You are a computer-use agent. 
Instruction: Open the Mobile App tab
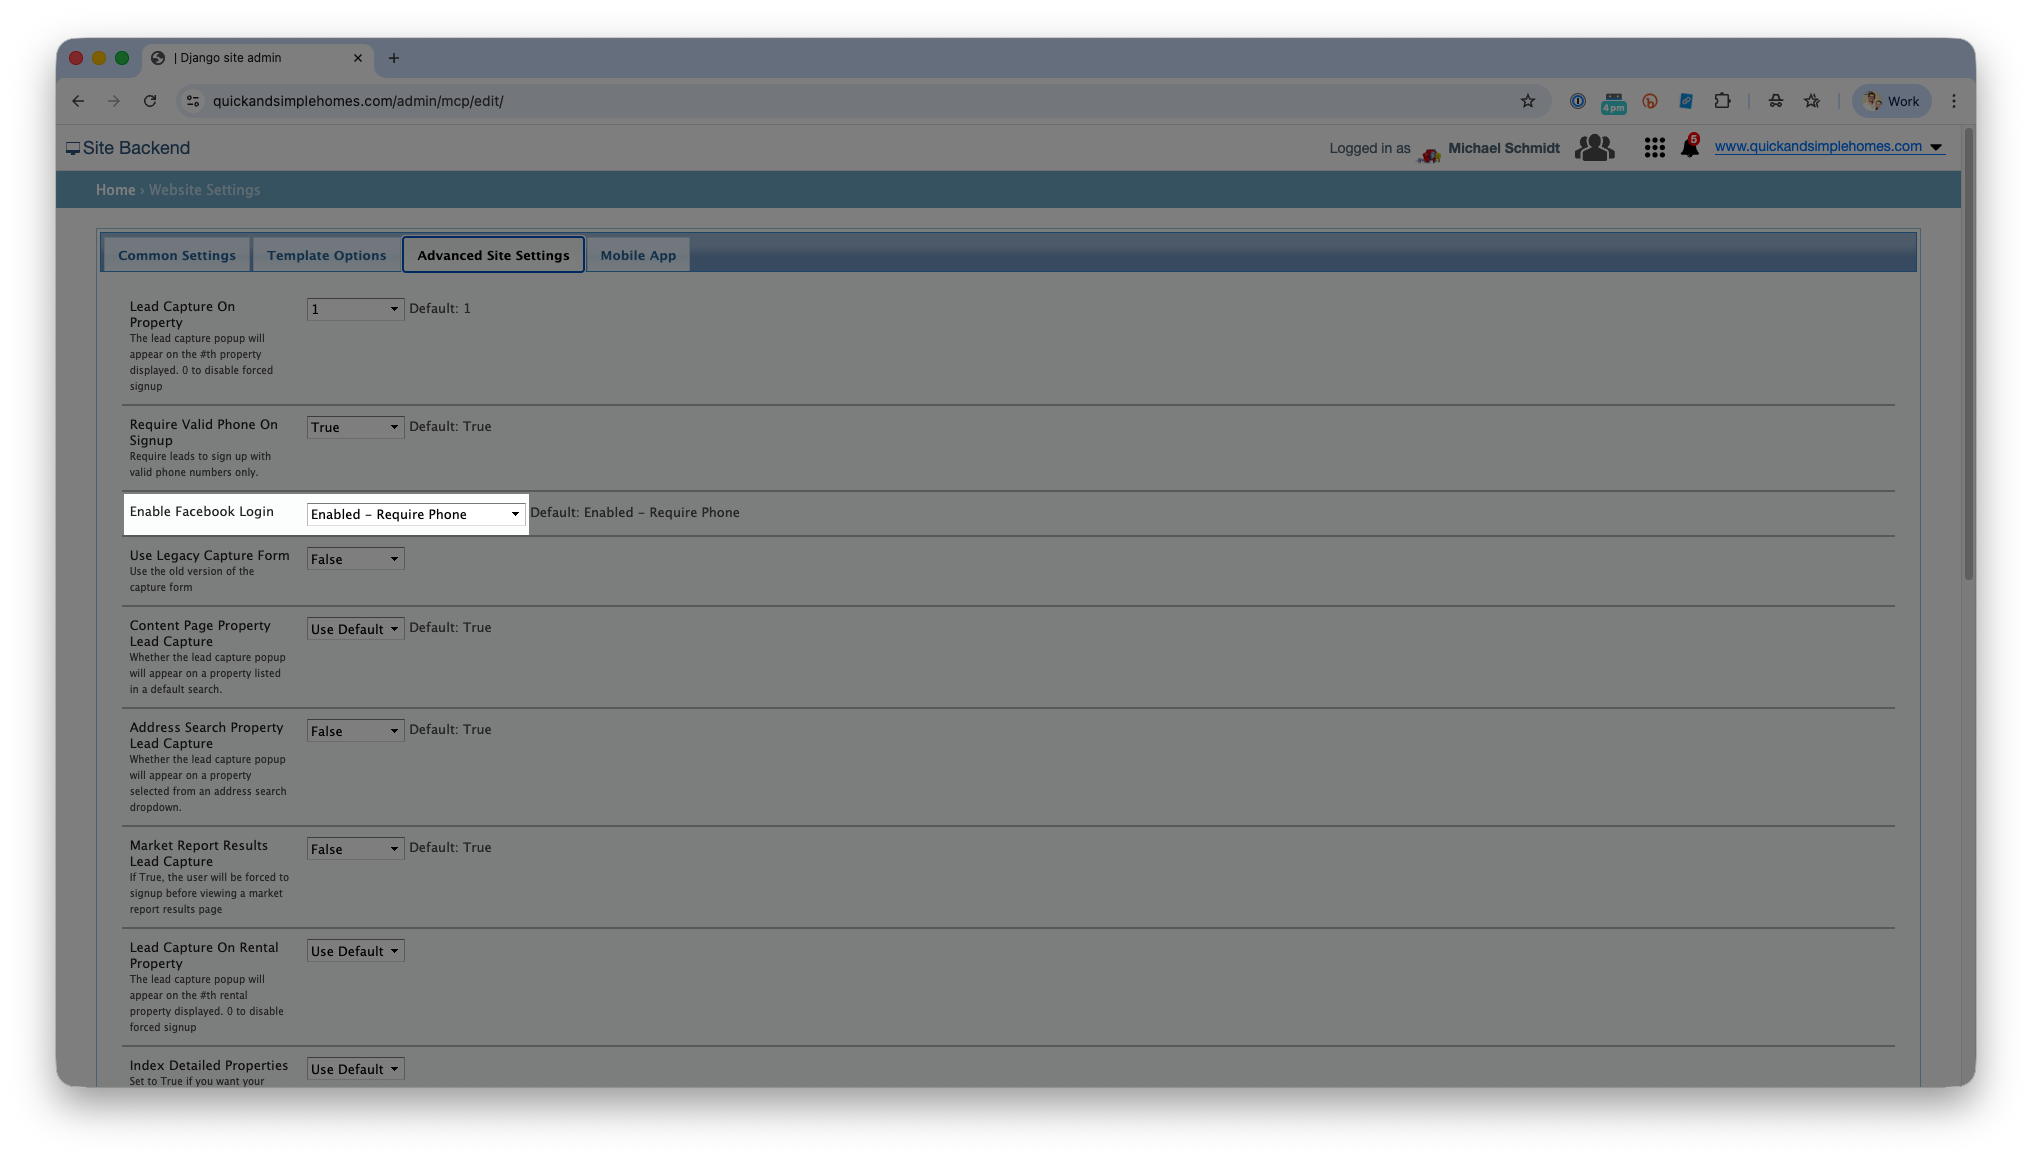[638, 255]
